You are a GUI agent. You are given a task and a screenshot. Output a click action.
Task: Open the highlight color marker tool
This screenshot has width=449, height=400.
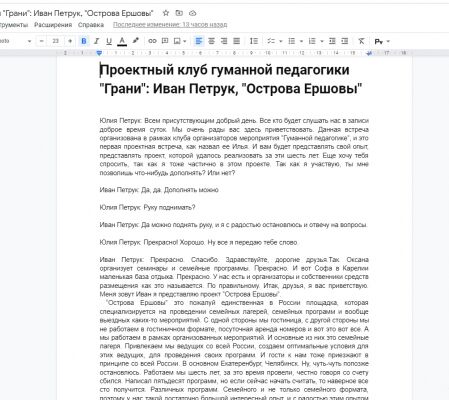click(x=135, y=41)
